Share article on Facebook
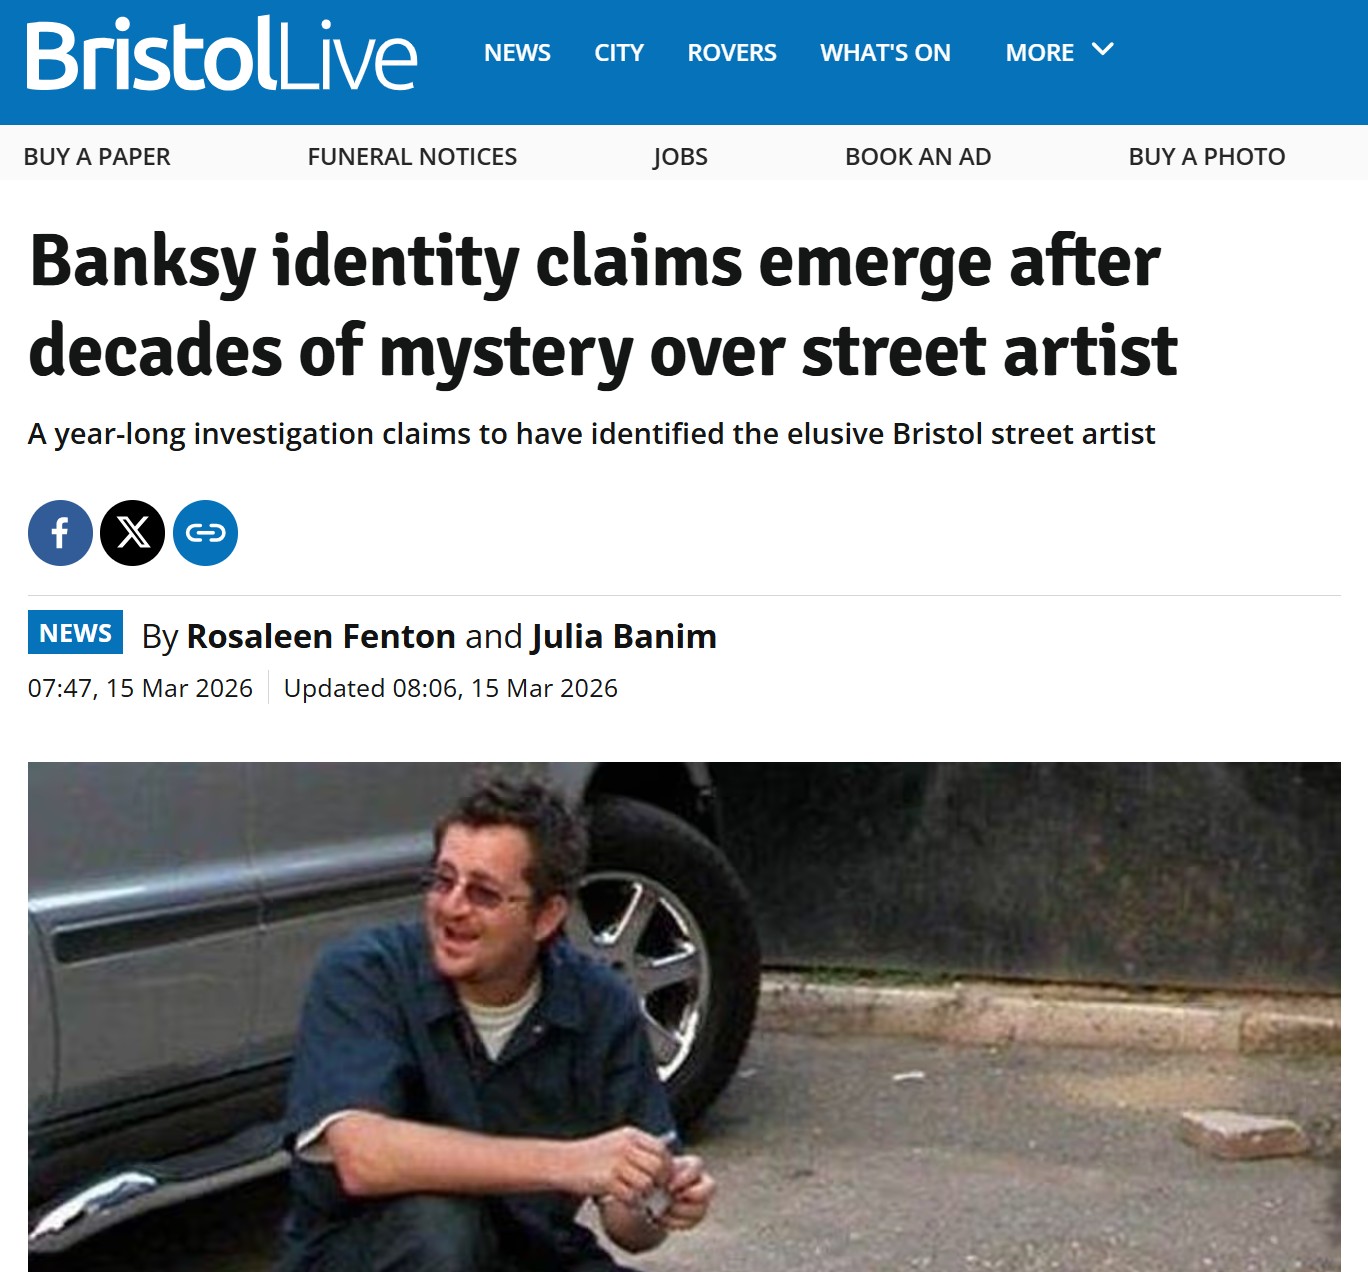 click(x=60, y=533)
